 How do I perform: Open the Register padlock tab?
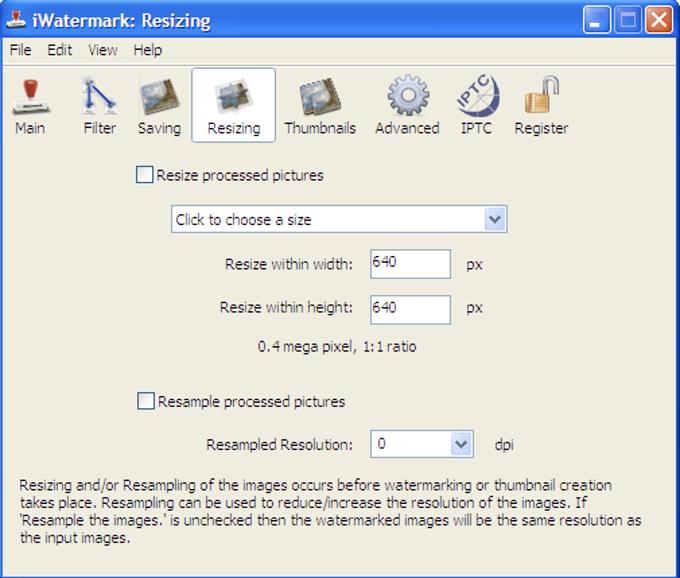tap(541, 105)
